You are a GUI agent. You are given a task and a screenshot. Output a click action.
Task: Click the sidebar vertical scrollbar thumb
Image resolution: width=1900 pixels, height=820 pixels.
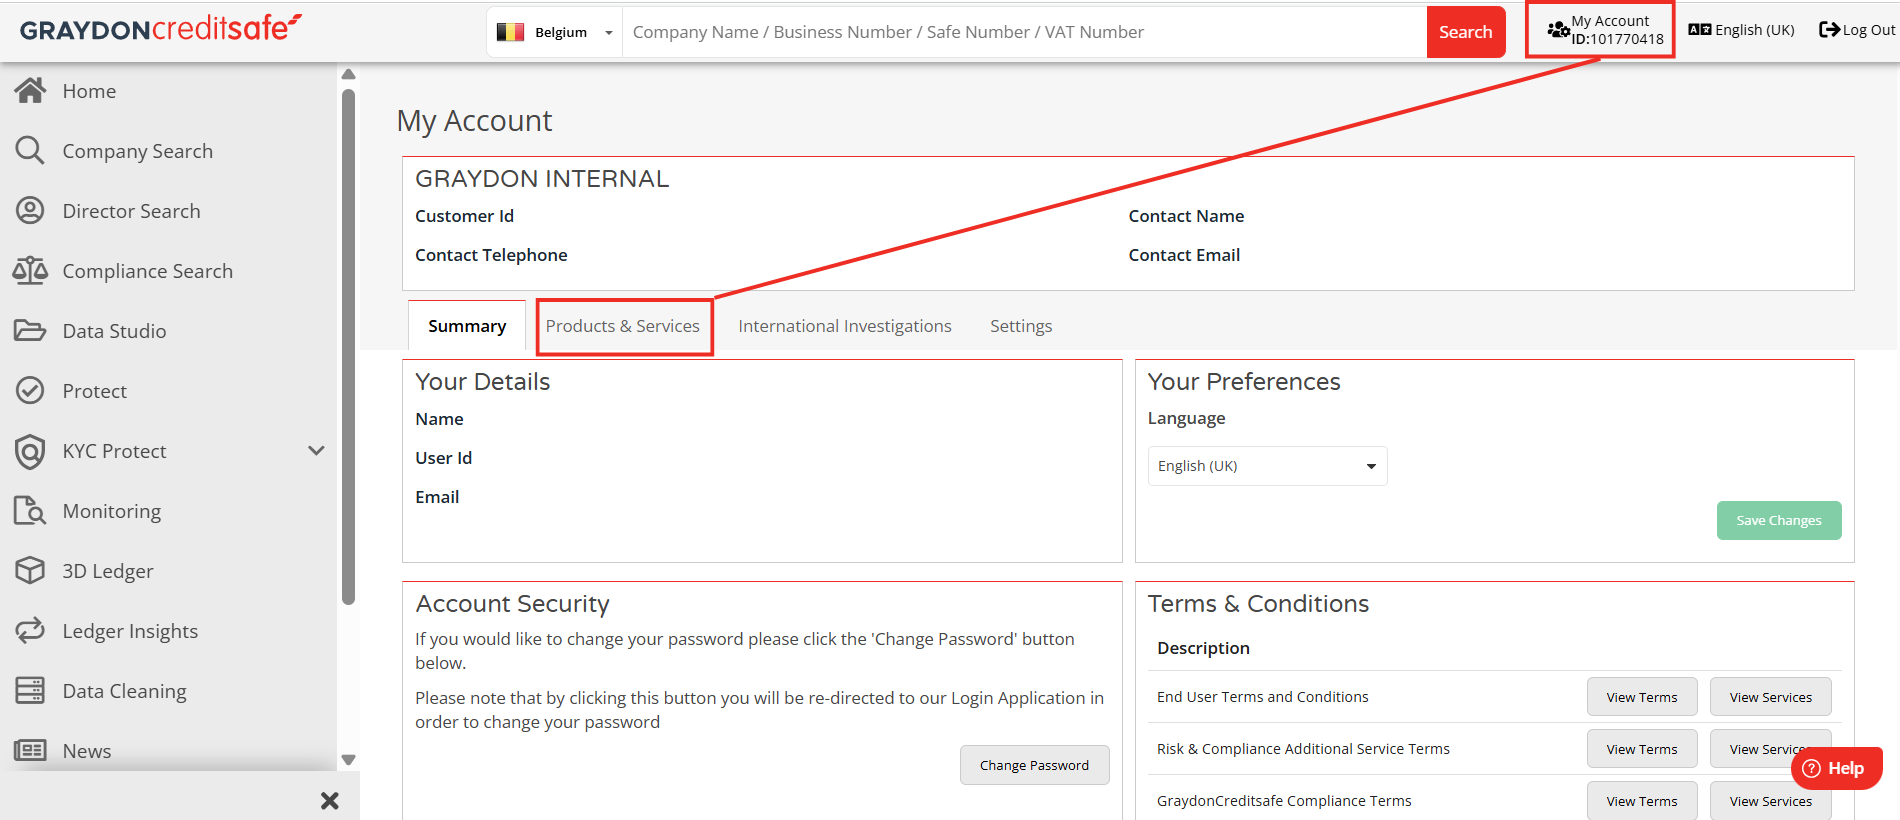348,347
